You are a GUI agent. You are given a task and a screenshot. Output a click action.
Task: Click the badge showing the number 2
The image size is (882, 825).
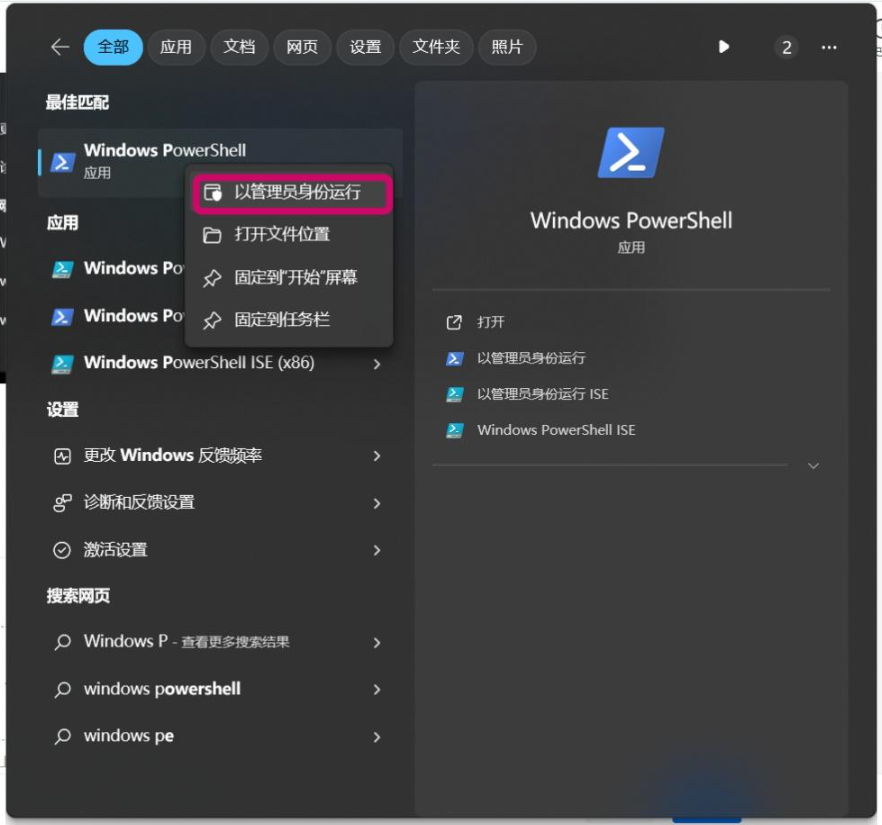pos(786,47)
